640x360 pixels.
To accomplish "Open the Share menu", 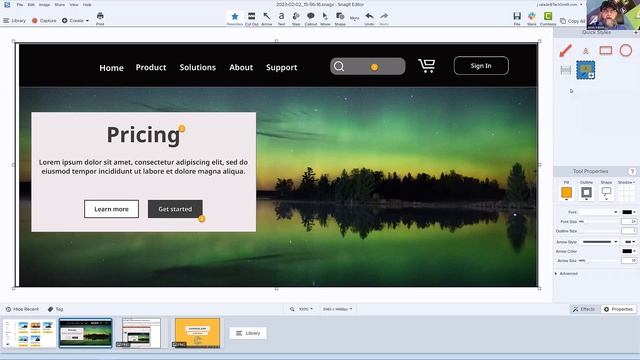I will pos(60,4).
